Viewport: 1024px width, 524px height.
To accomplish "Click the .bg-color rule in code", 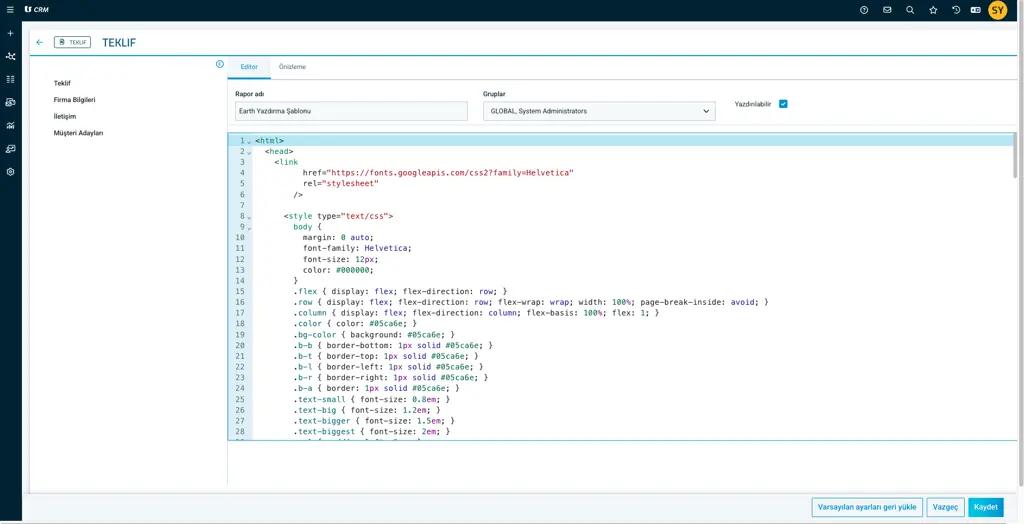I will click(374, 335).
